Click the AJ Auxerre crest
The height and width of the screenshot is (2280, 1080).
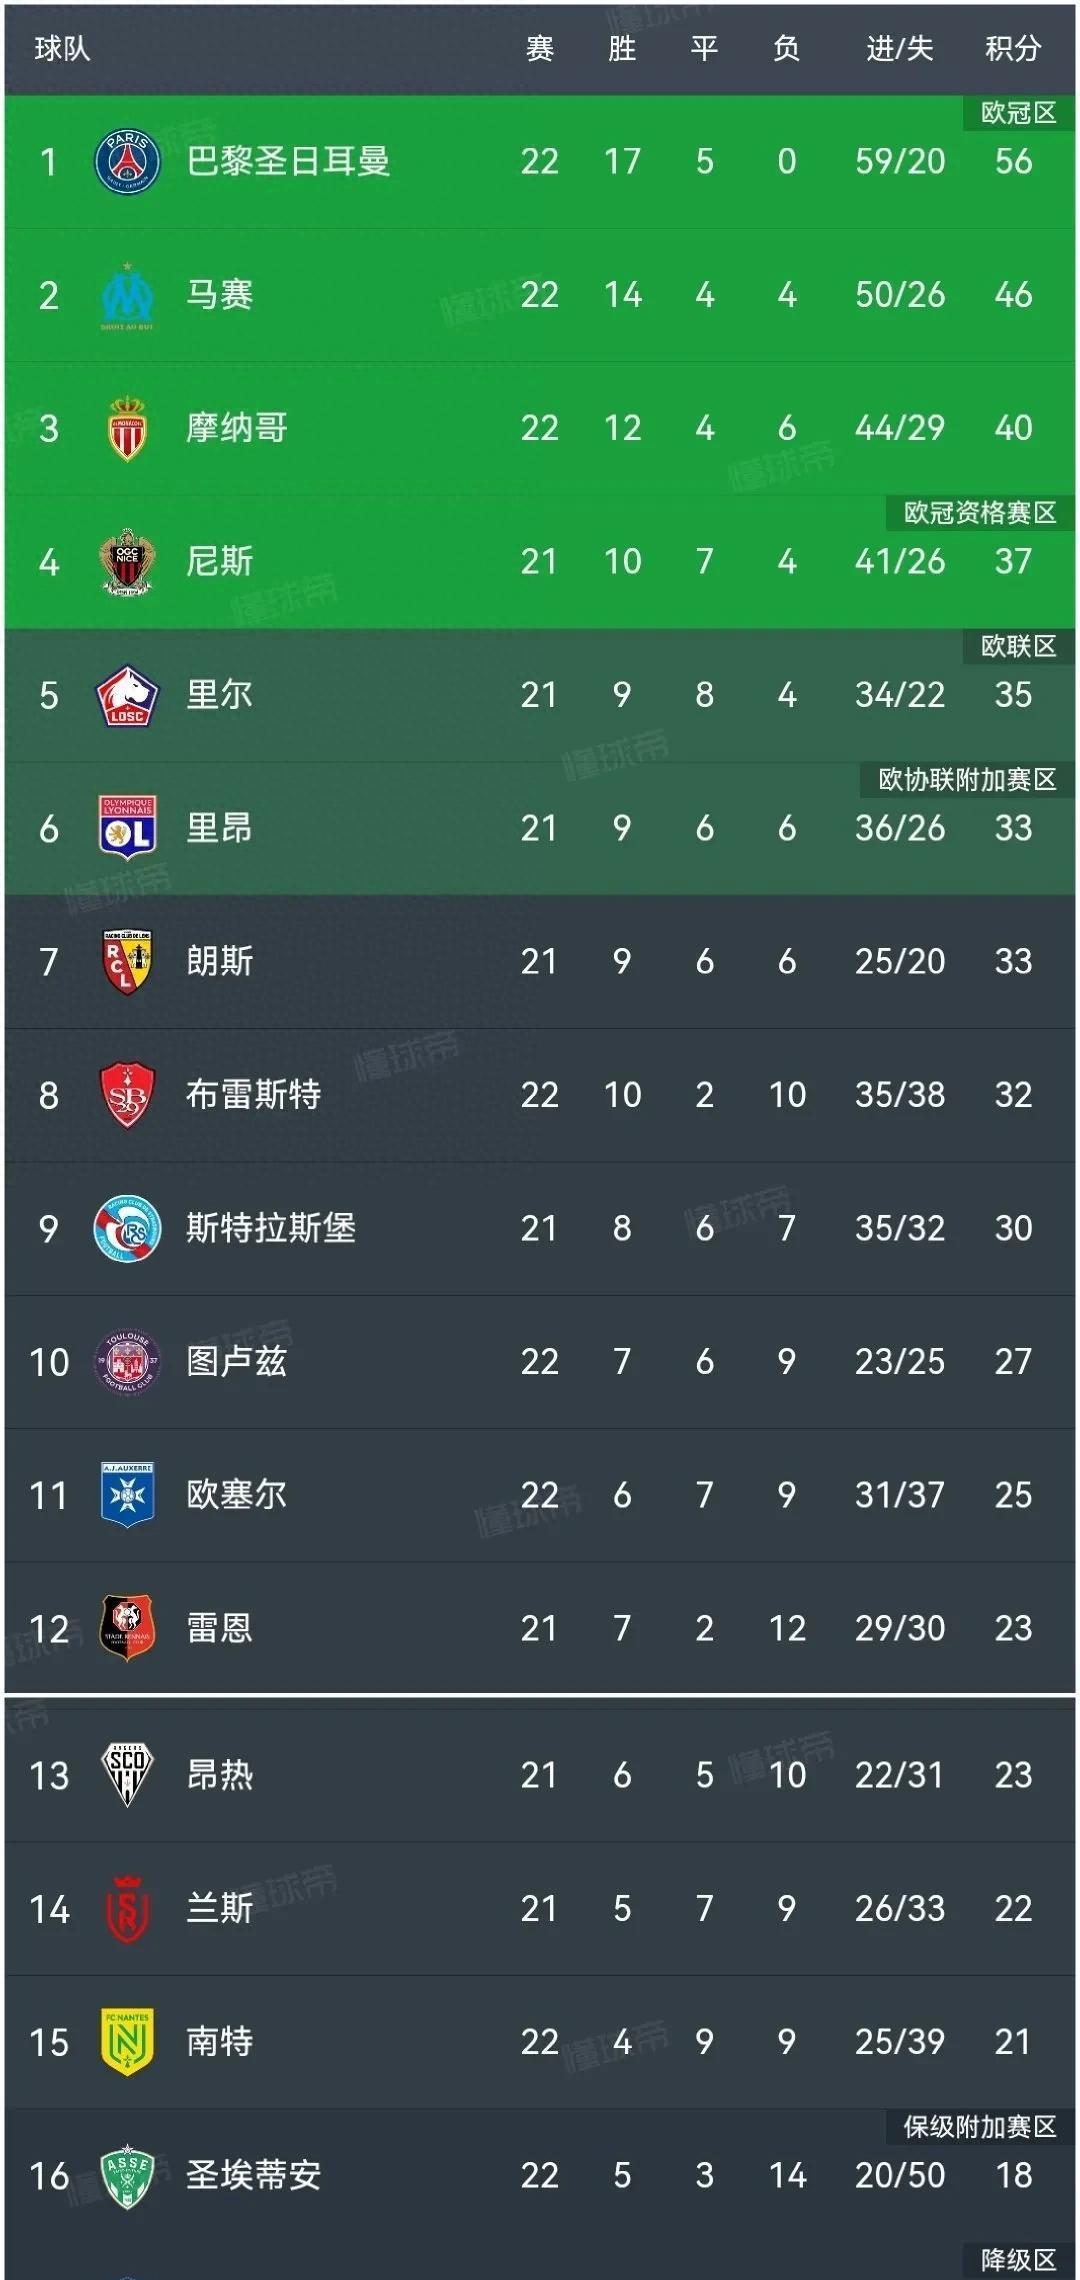(x=127, y=1495)
